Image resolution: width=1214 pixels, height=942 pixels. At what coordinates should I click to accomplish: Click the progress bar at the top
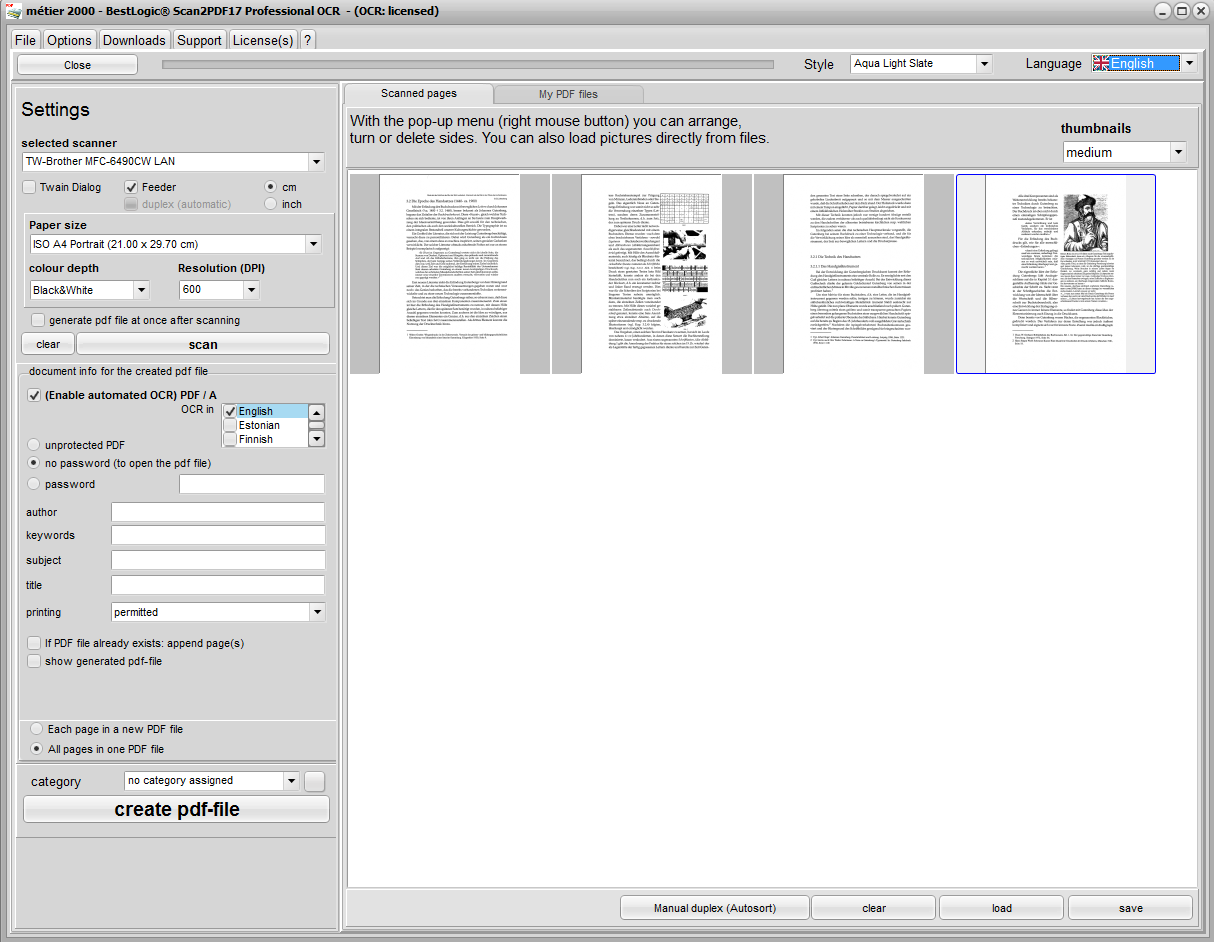tap(468, 65)
